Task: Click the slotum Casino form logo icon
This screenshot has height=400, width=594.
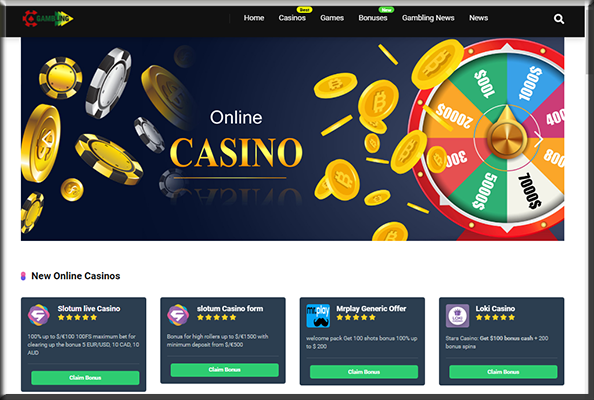Action: (178, 315)
